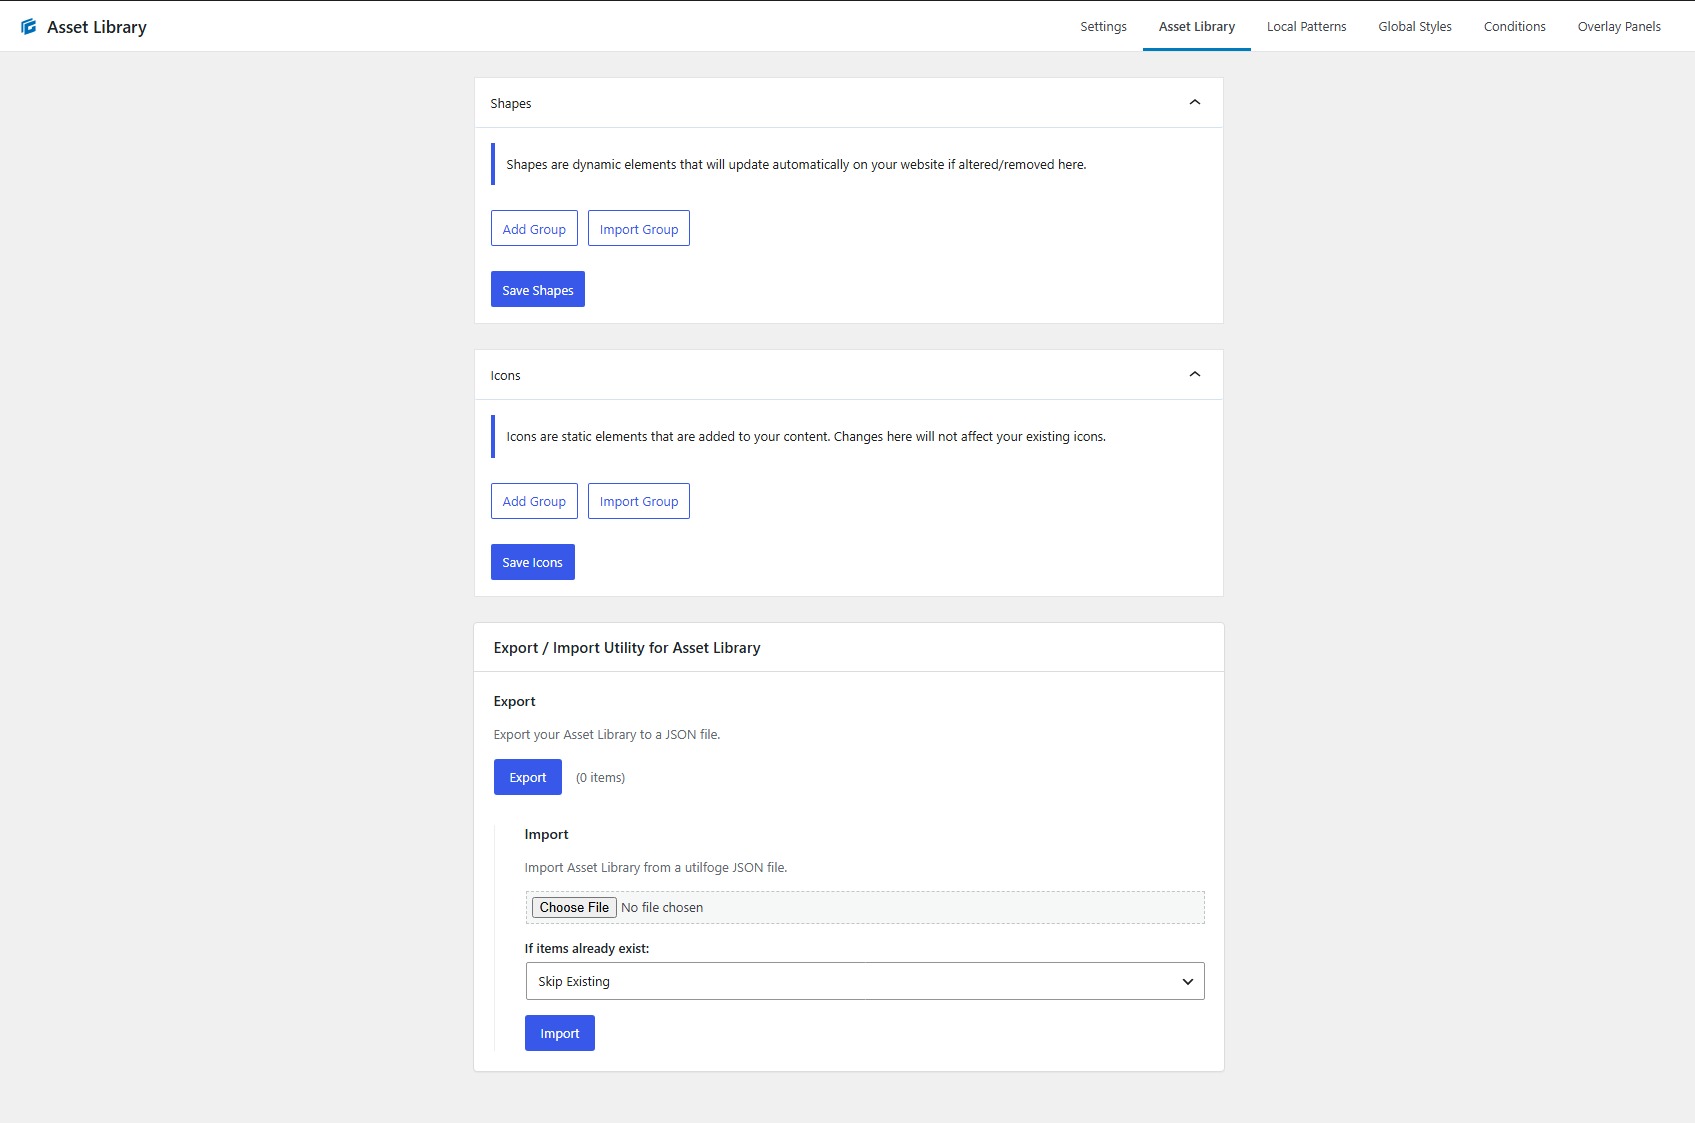This screenshot has width=1695, height=1123.
Task: Click the Import button at bottom
Action: click(x=560, y=1033)
